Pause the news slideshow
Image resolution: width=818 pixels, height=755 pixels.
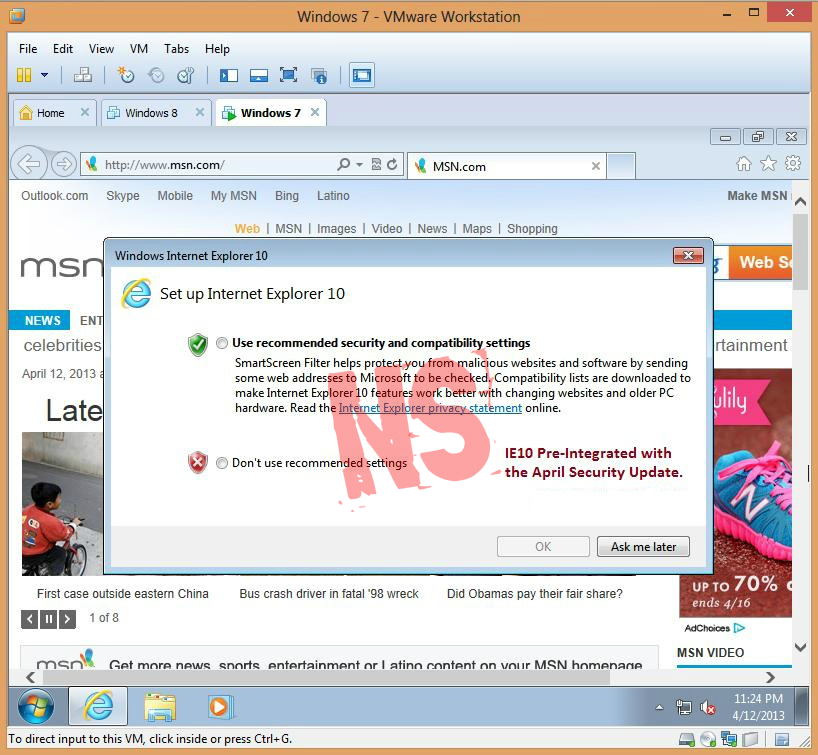pyautogui.click(x=49, y=619)
